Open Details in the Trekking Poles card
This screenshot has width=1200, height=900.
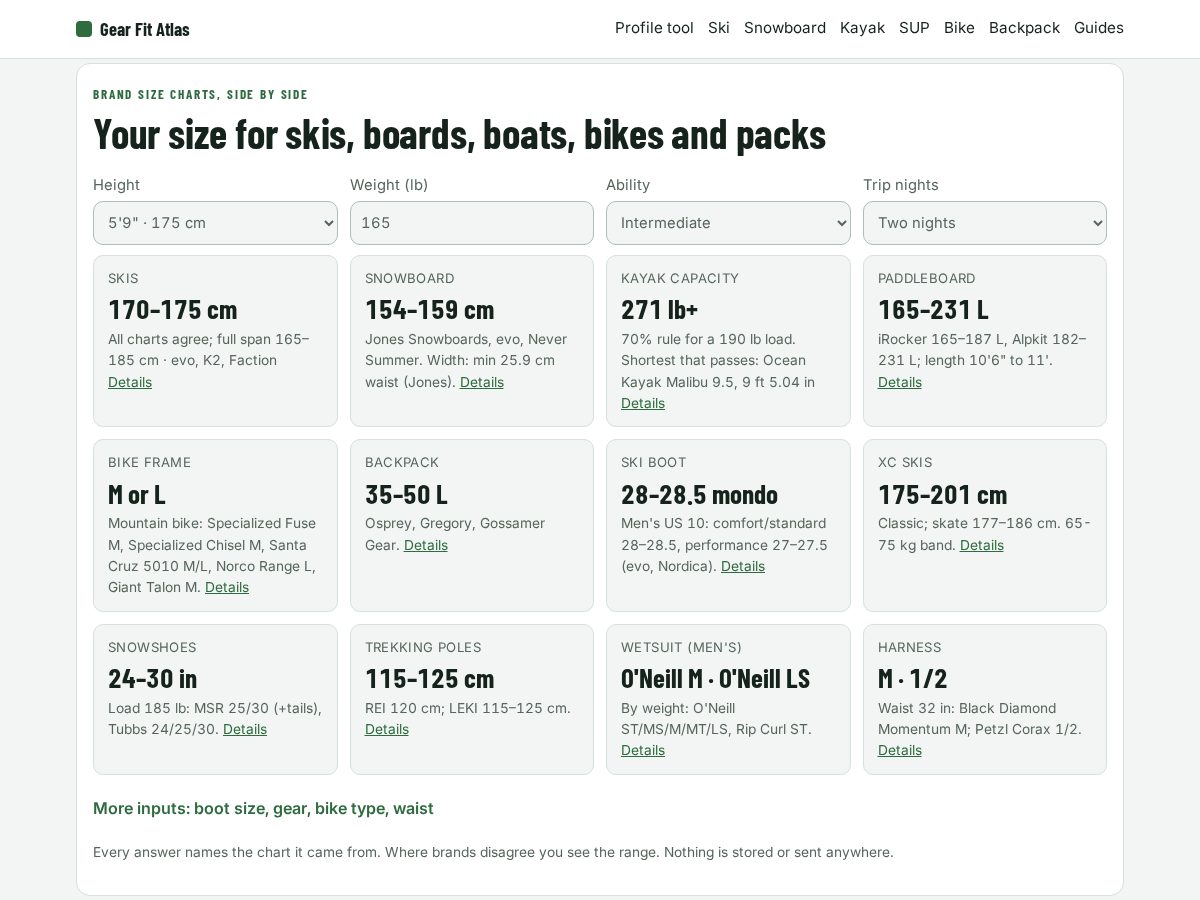click(387, 729)
